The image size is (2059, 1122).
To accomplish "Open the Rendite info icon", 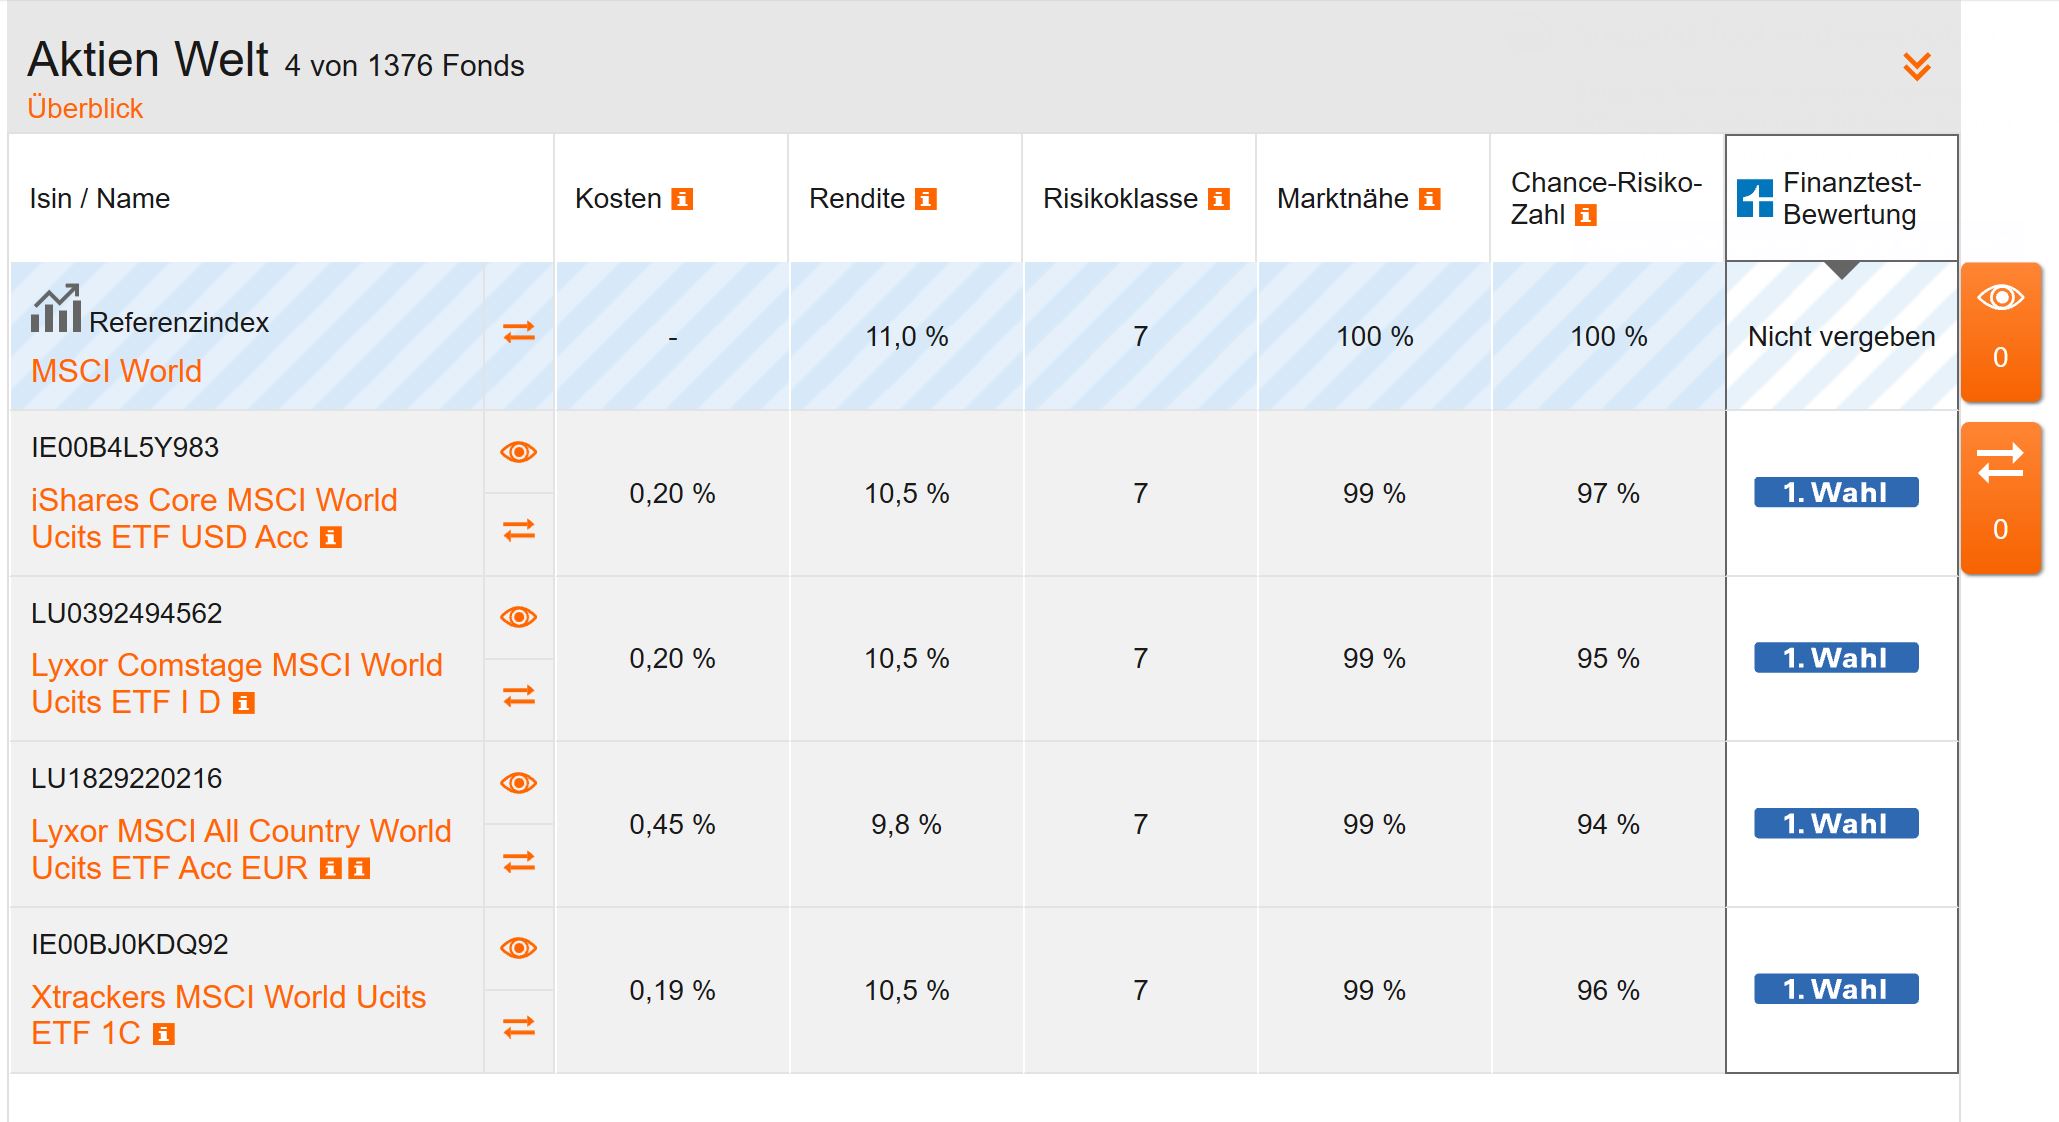I will [x=926, y=199].
